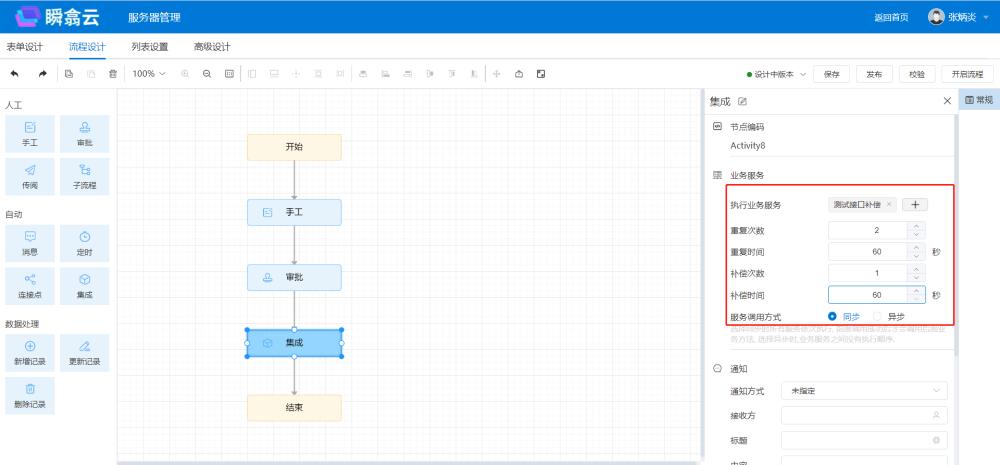This screenshot has height=465, width=1000.
Task: Click the trash delete icon in the toolbar
Action: 112,74
